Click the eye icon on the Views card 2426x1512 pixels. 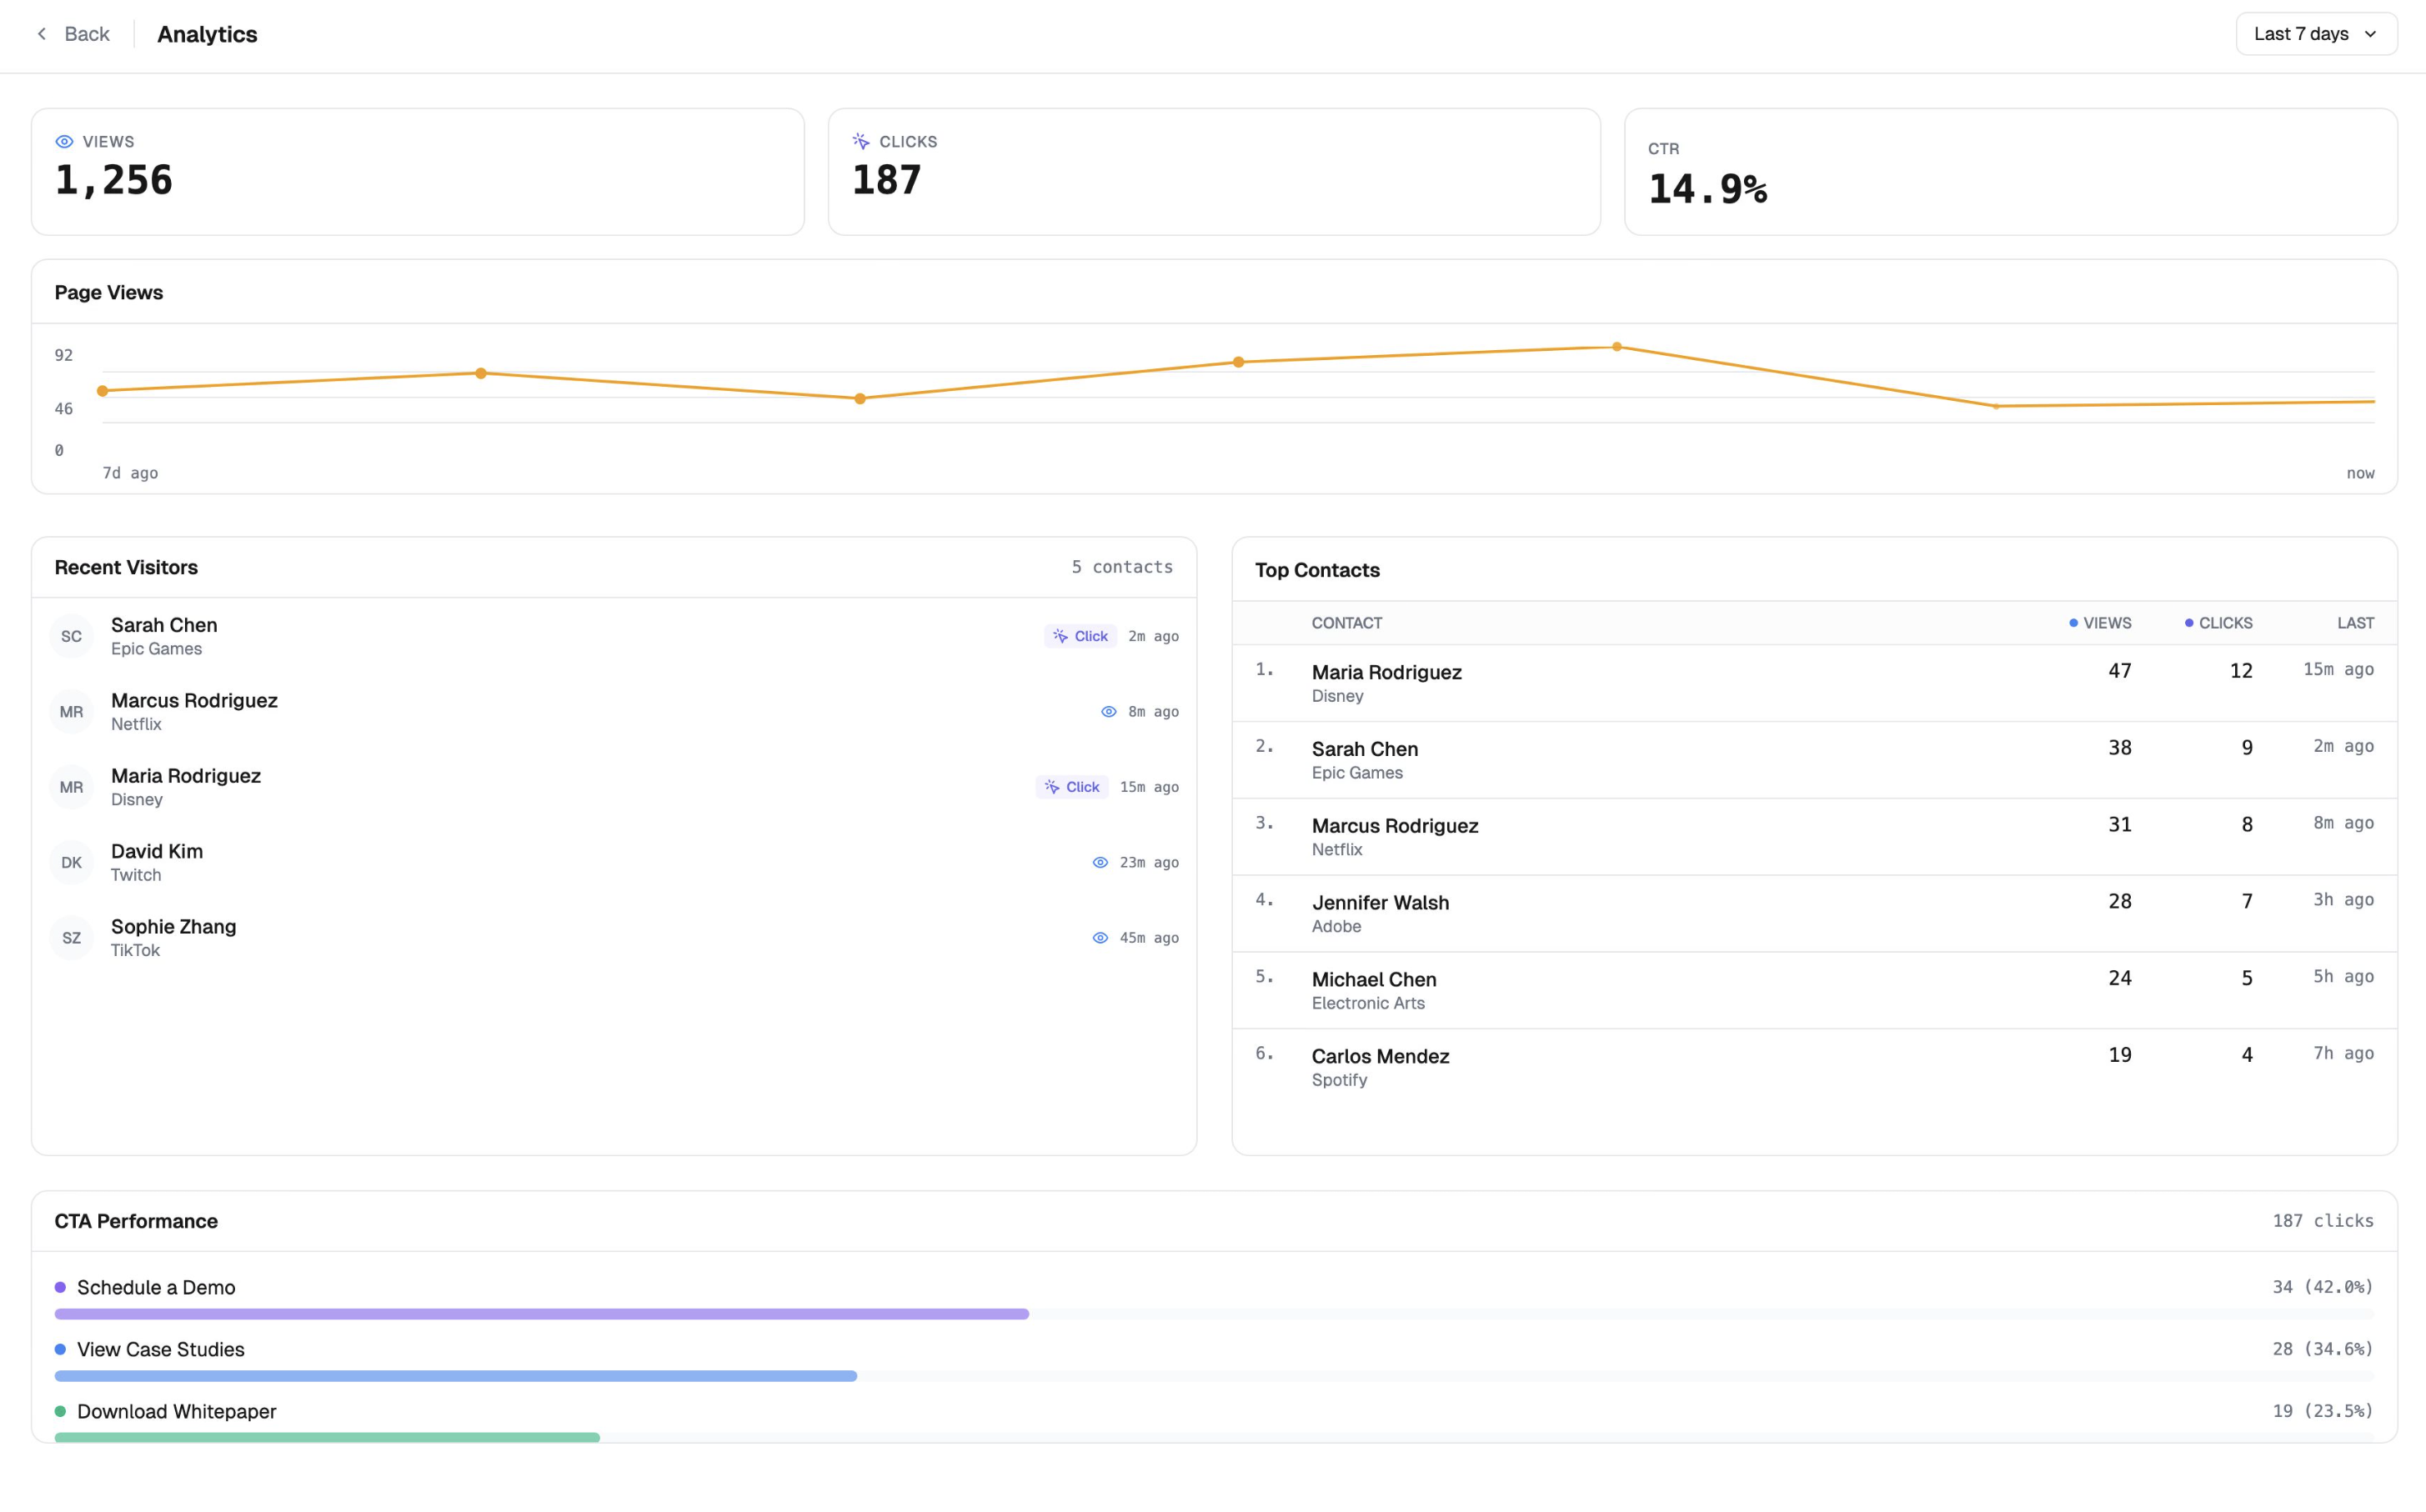pyautogui.click(x=64, y=141)
